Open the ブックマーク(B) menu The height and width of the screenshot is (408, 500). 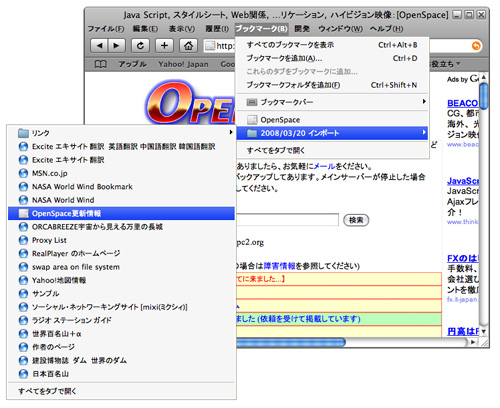pos(262,29)
